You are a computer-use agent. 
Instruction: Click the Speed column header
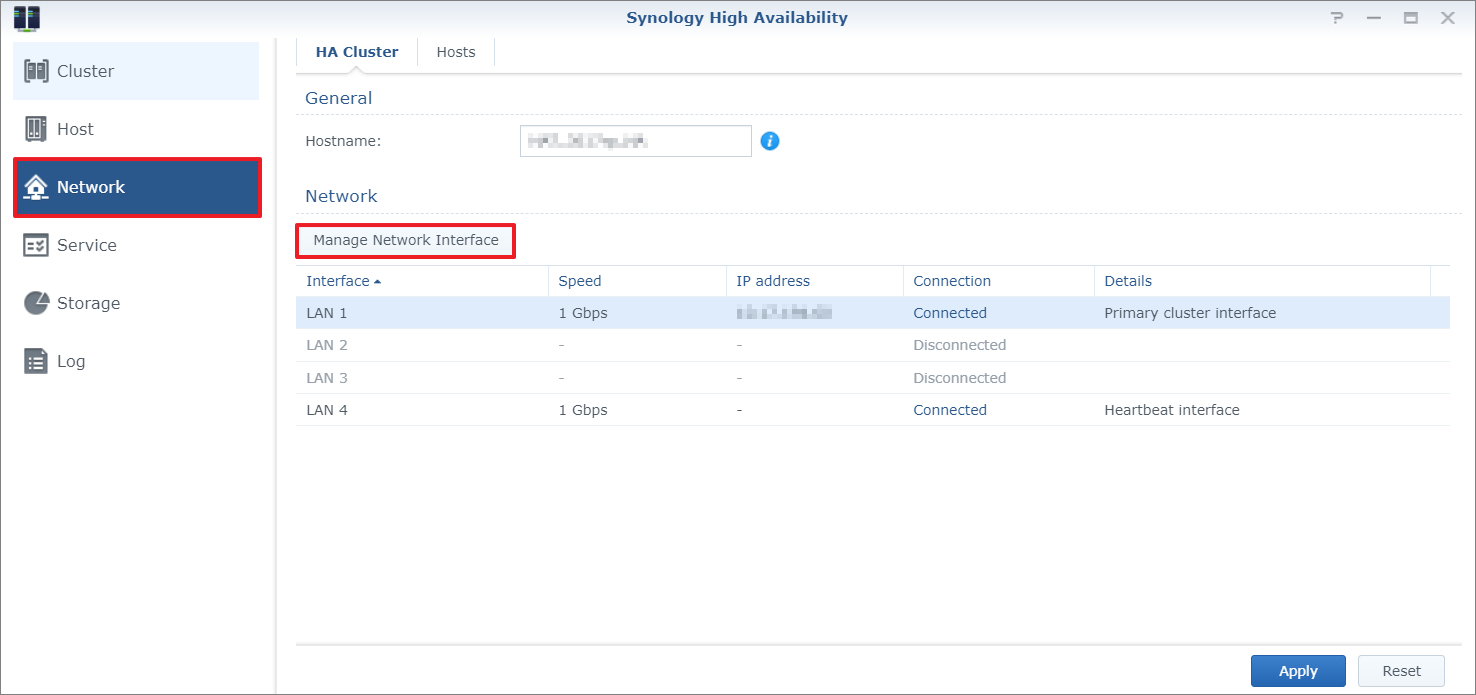(580, 281)
